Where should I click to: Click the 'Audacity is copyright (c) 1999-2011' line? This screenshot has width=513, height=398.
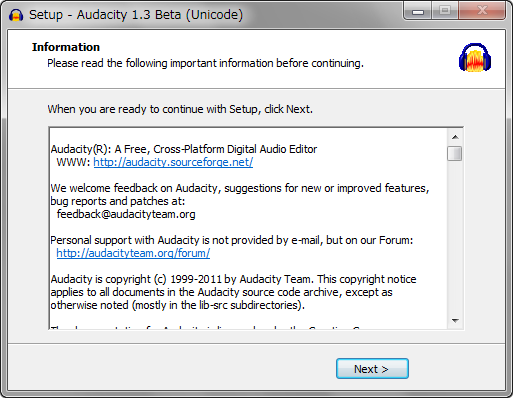233,279
